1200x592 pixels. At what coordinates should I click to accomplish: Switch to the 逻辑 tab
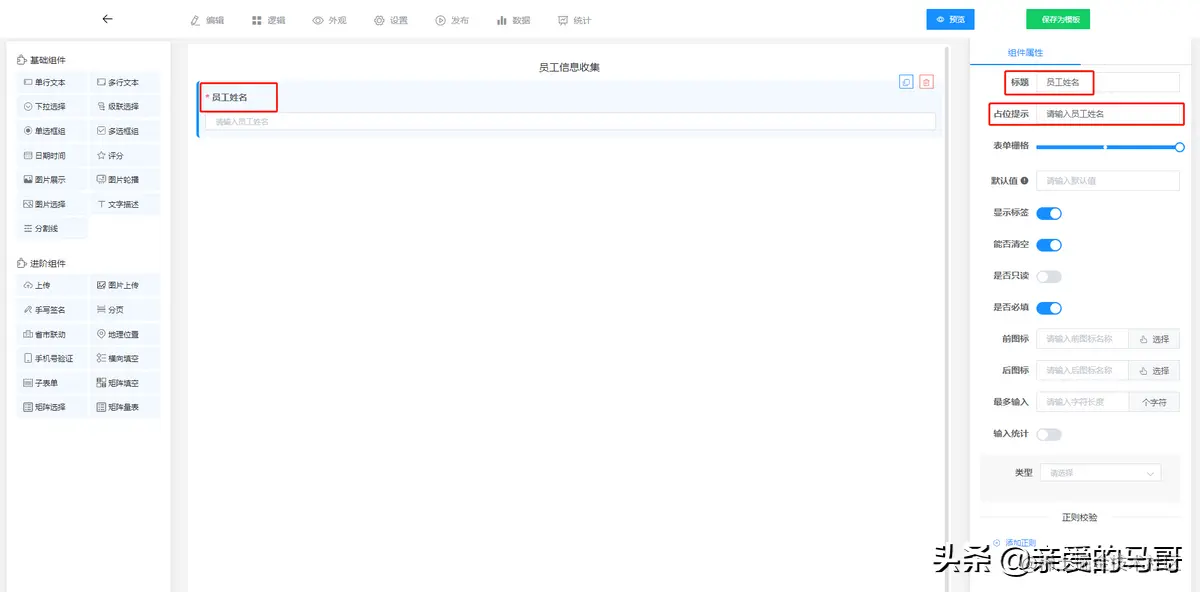click(x=268, y=19)
